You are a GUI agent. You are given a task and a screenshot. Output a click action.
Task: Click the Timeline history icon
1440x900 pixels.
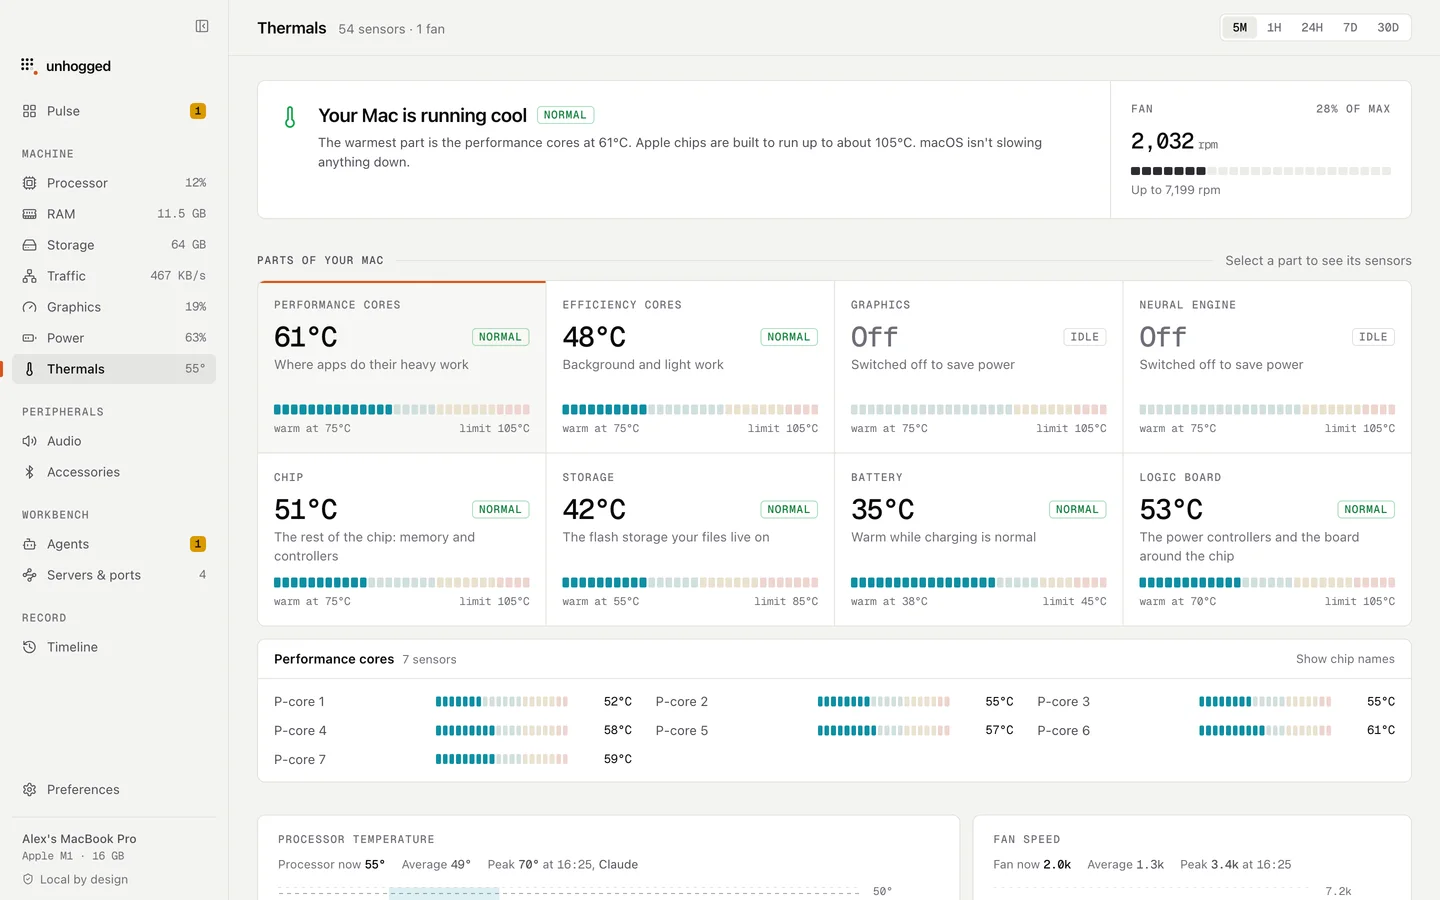click(29, 647)
